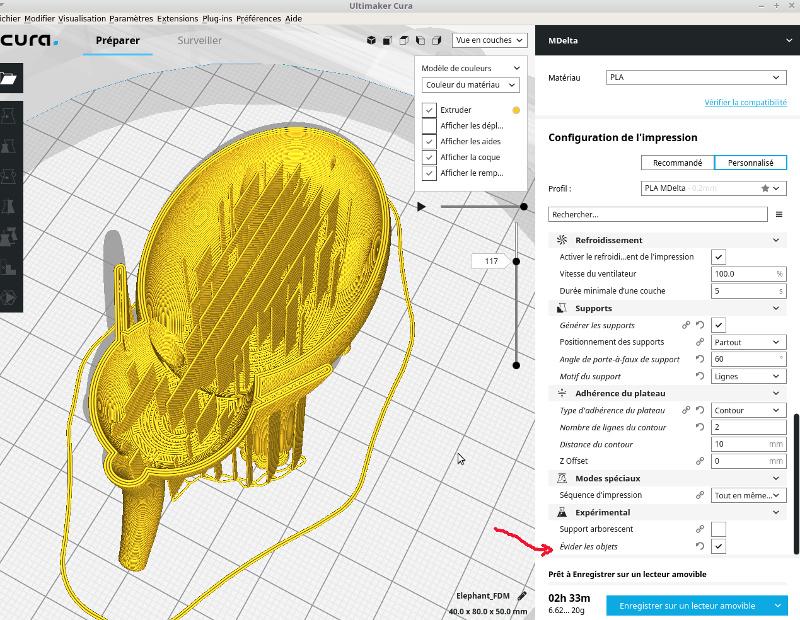Open the Visualisation menu

click(x=82, y=18)
